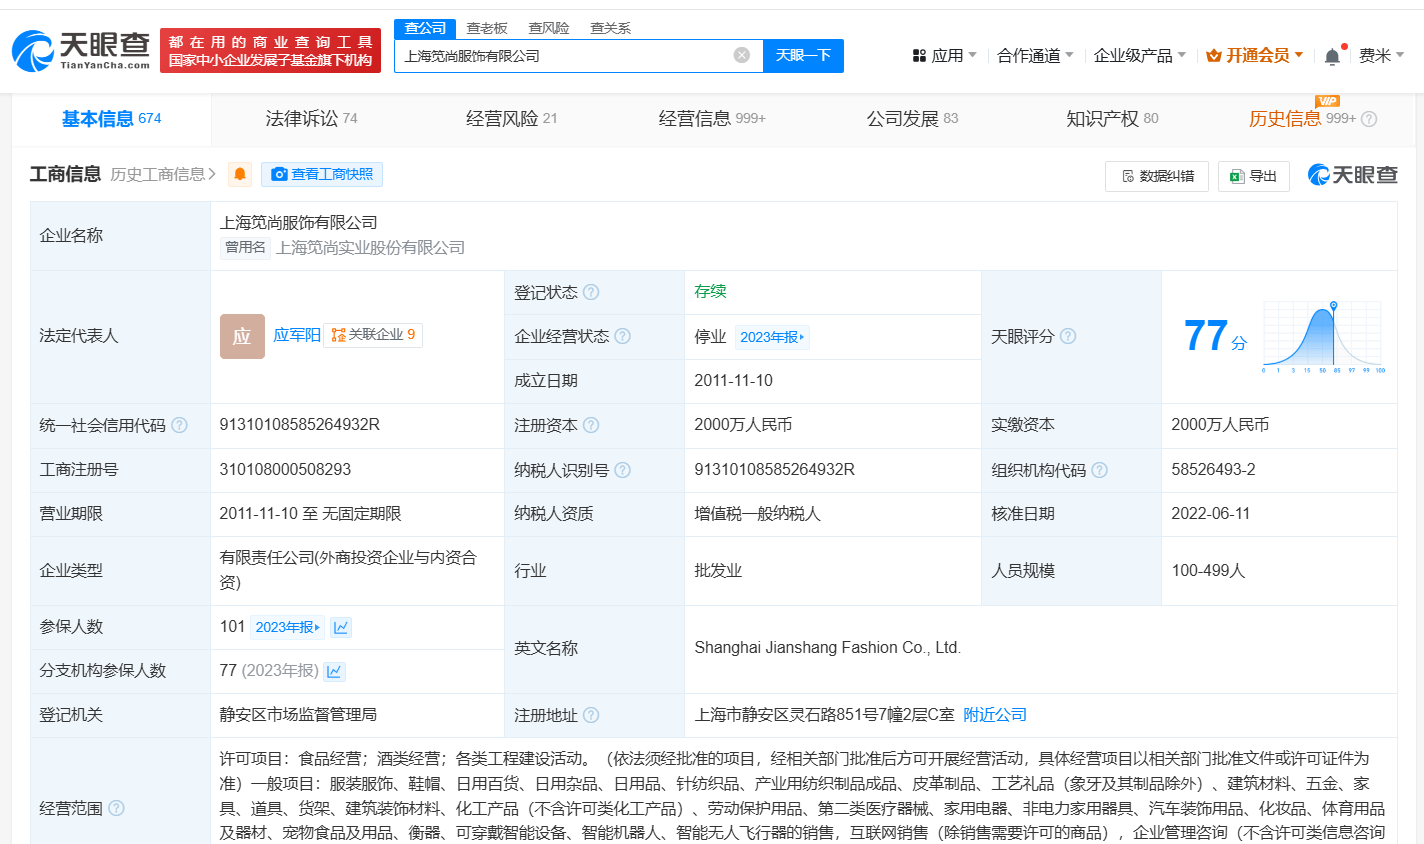
Task: Click the TianYanCha logo to go home
Action: [x=75, y=47]
